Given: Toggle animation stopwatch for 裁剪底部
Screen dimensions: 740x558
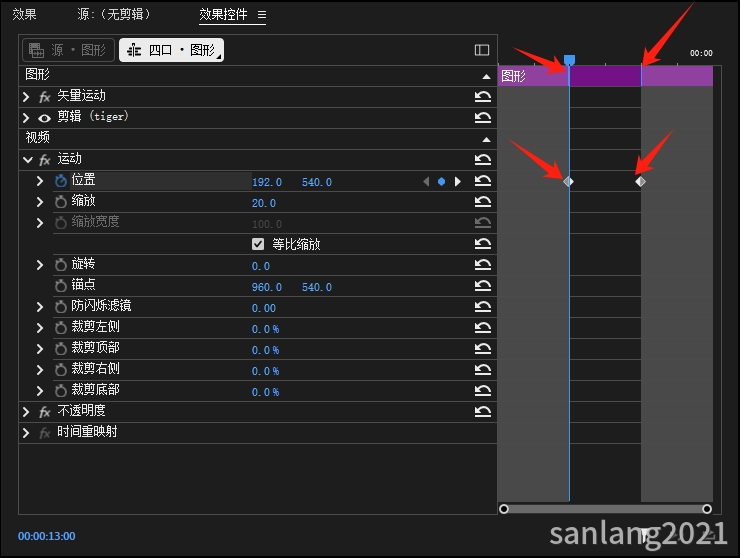Looking at the screenshot, I should click(x=60, y=390).
